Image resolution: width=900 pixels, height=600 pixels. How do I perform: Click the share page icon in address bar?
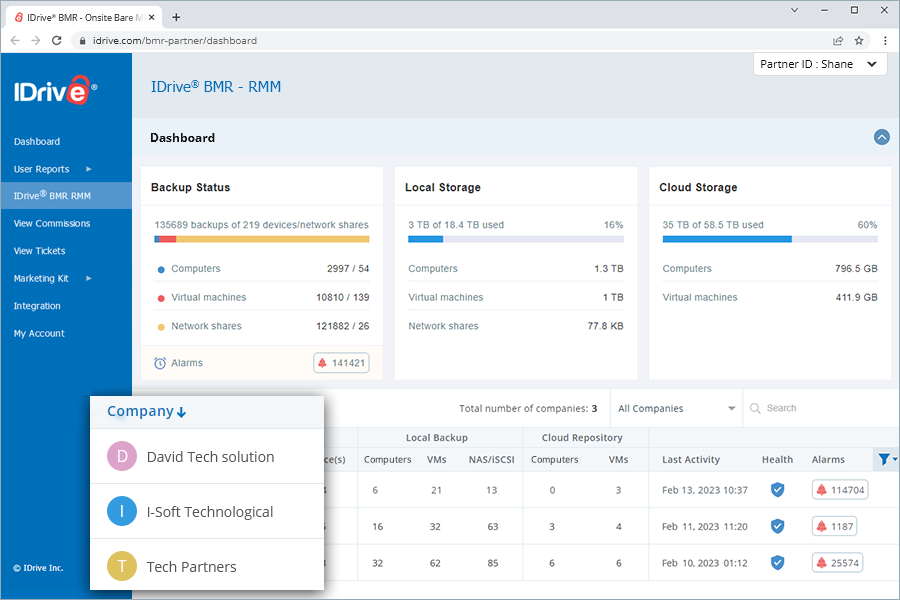[838, 40]
